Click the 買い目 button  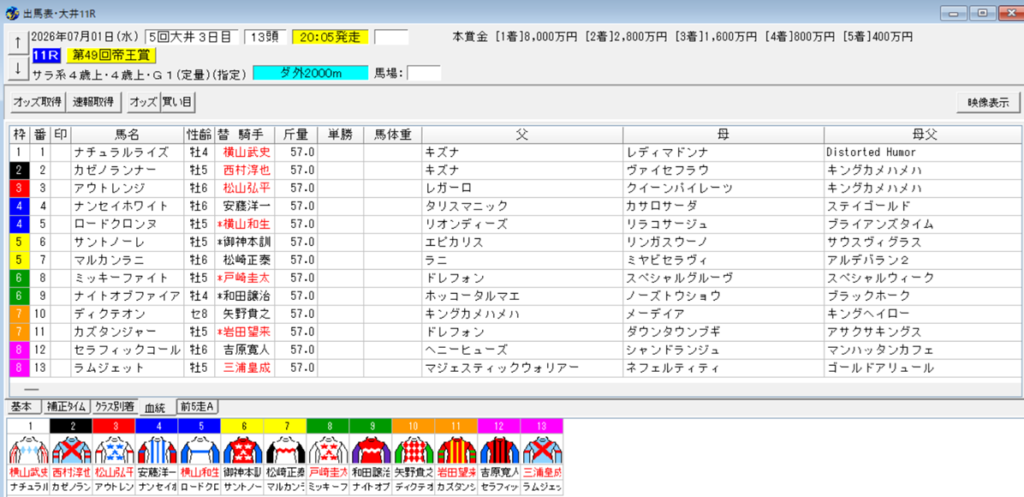tap(178, 102)
